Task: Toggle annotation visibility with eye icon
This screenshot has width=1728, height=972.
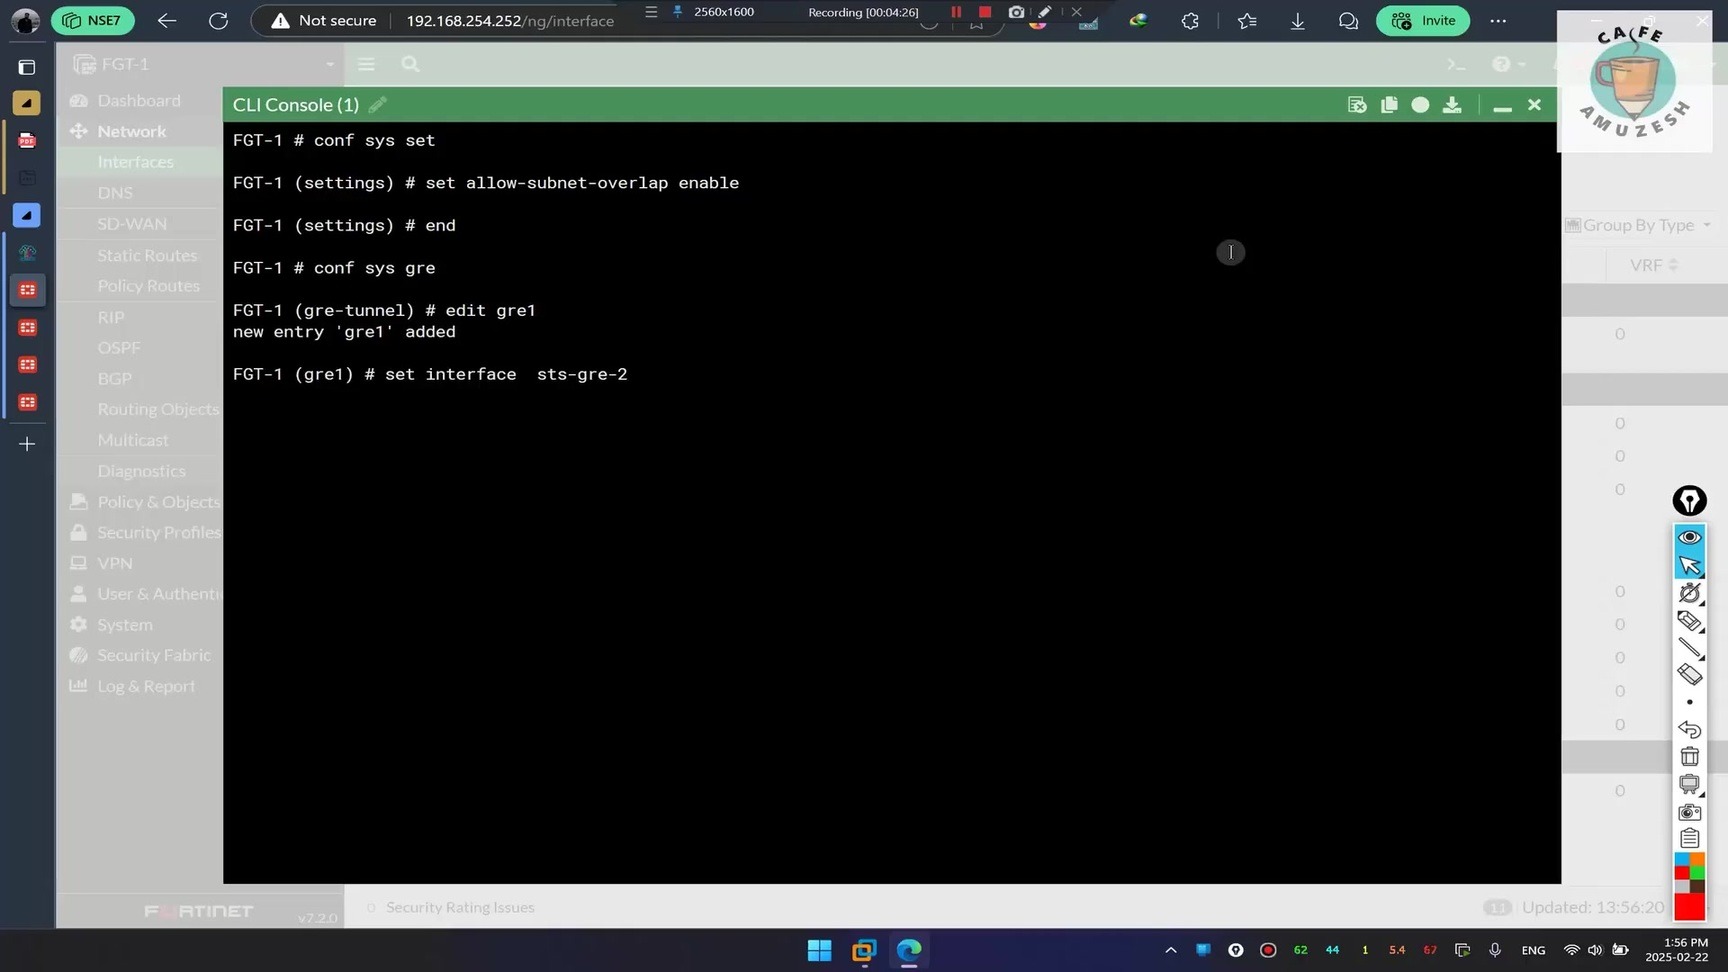Action: coord(1690,537)
